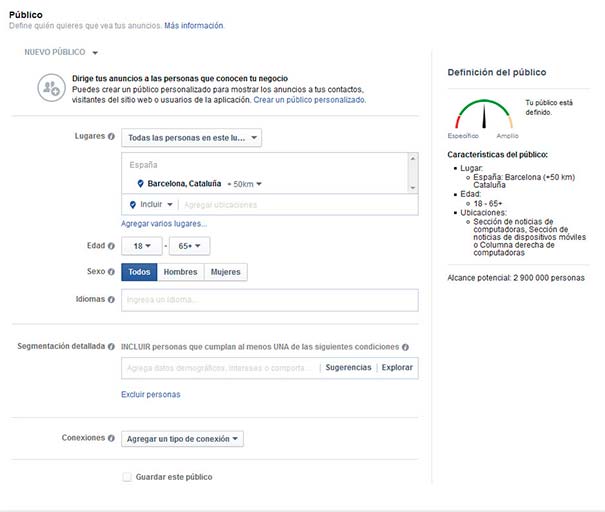Click info icon after INCLUIR conditions text
605x512 pixels.
coord(405,347)
